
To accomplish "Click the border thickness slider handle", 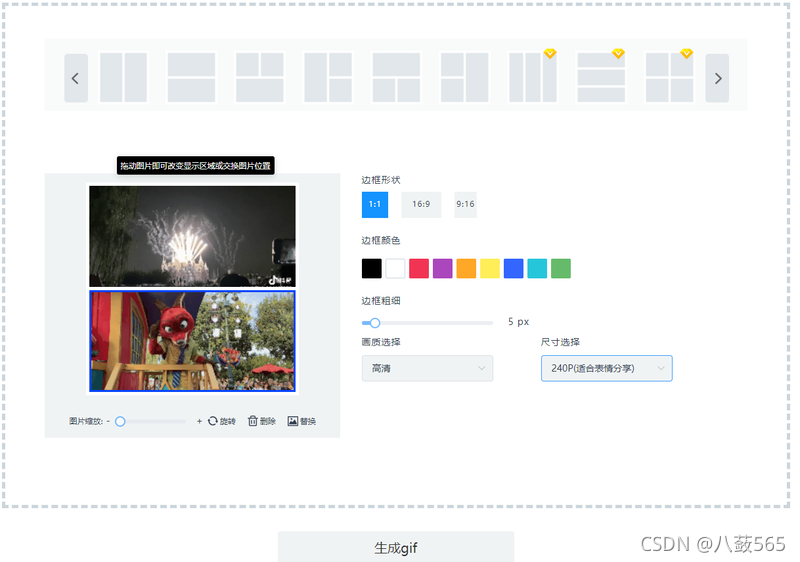I will tap(375, 323).
